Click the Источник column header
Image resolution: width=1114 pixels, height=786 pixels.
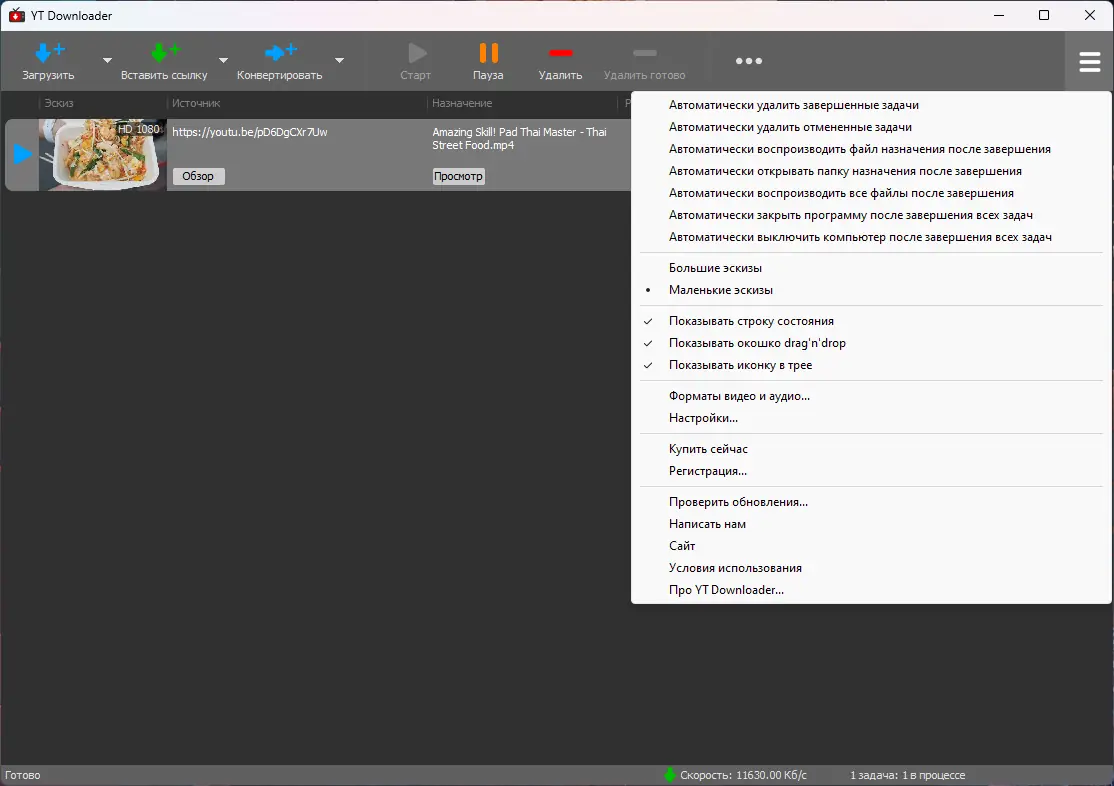point(196,103)
